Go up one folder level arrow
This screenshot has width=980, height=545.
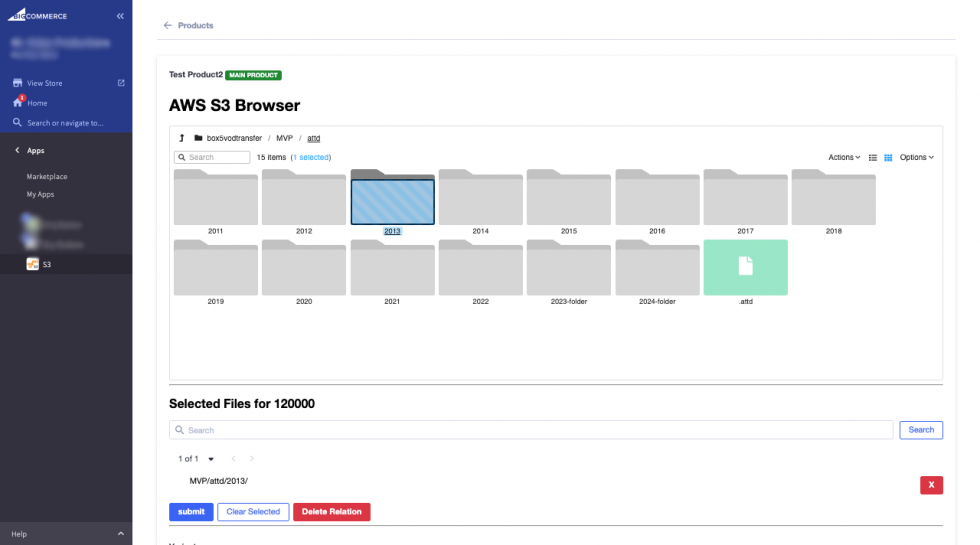(x=182, y=138)
